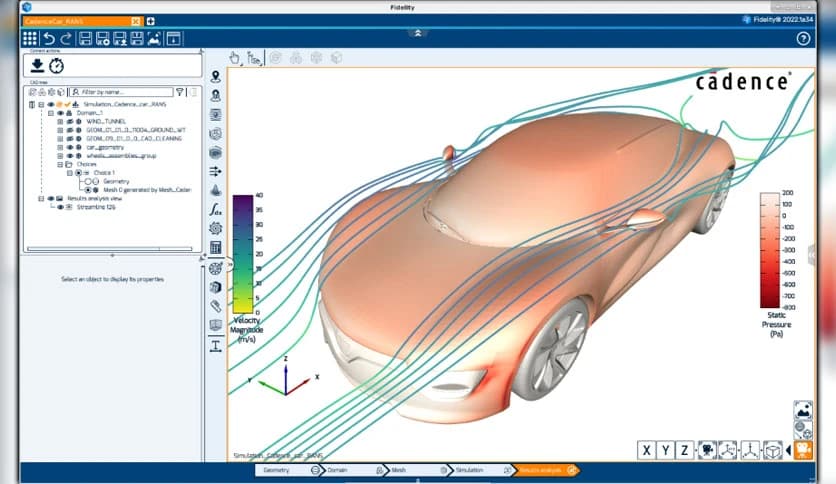
Task: Click the X axis view button
Action: click(648, 451)
